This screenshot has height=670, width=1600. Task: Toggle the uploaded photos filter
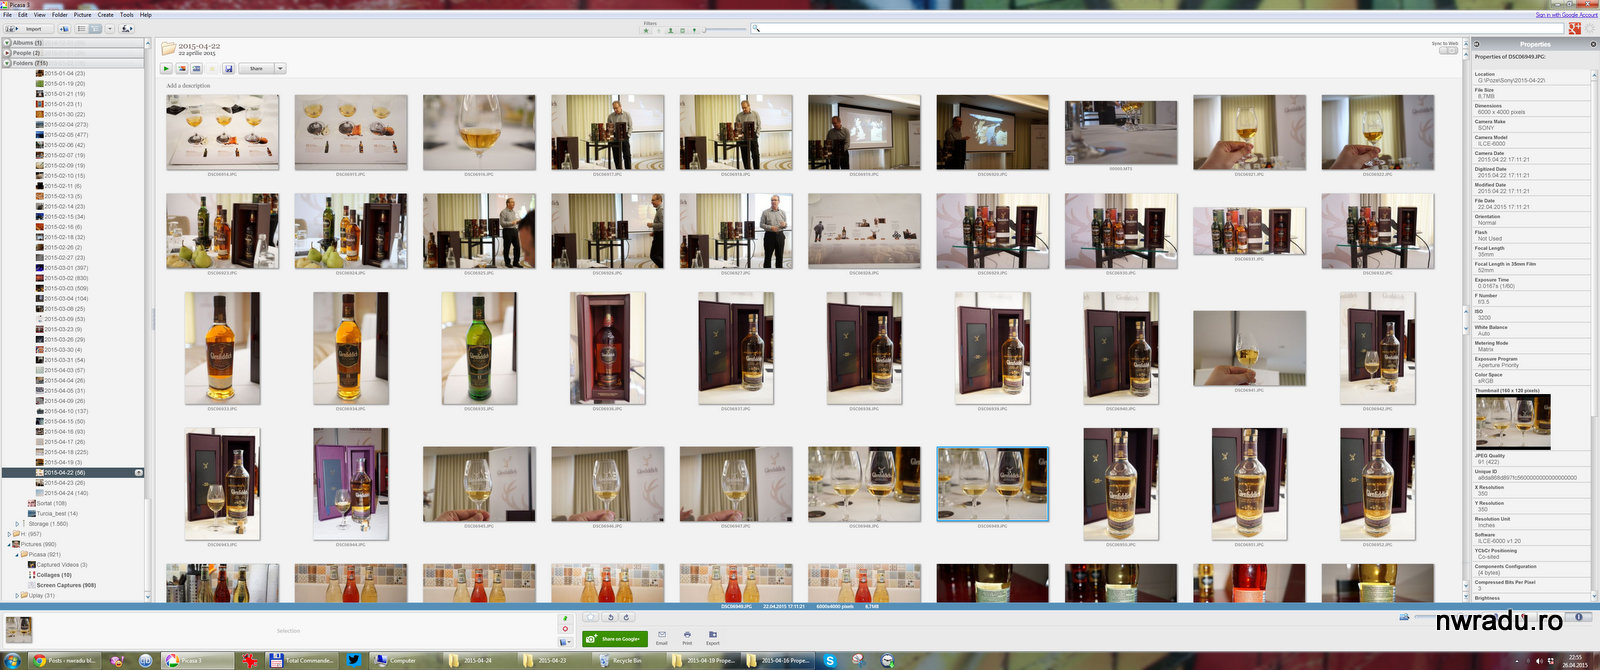tap(658, 30)
